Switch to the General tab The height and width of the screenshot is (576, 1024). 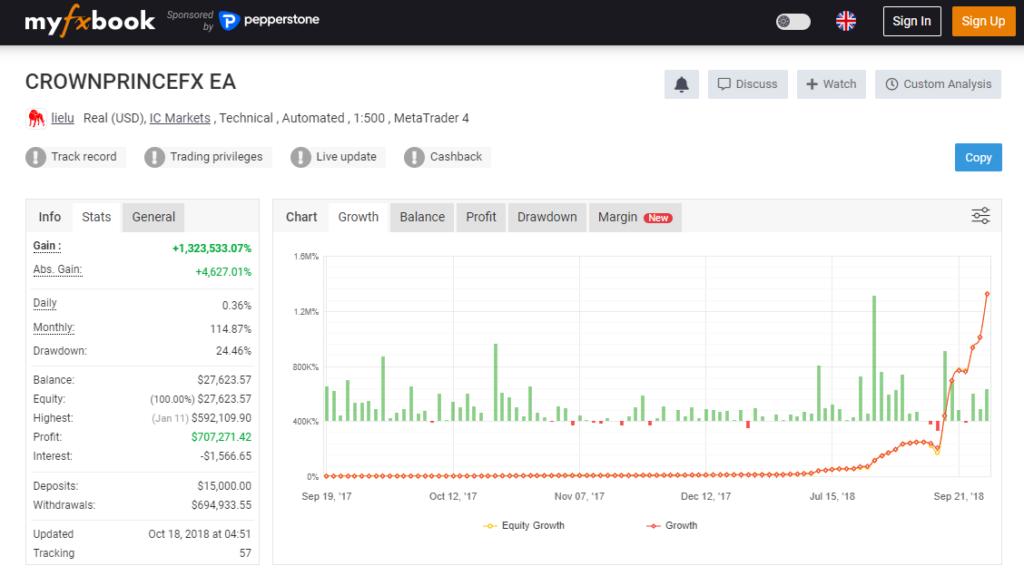[153, 216]
